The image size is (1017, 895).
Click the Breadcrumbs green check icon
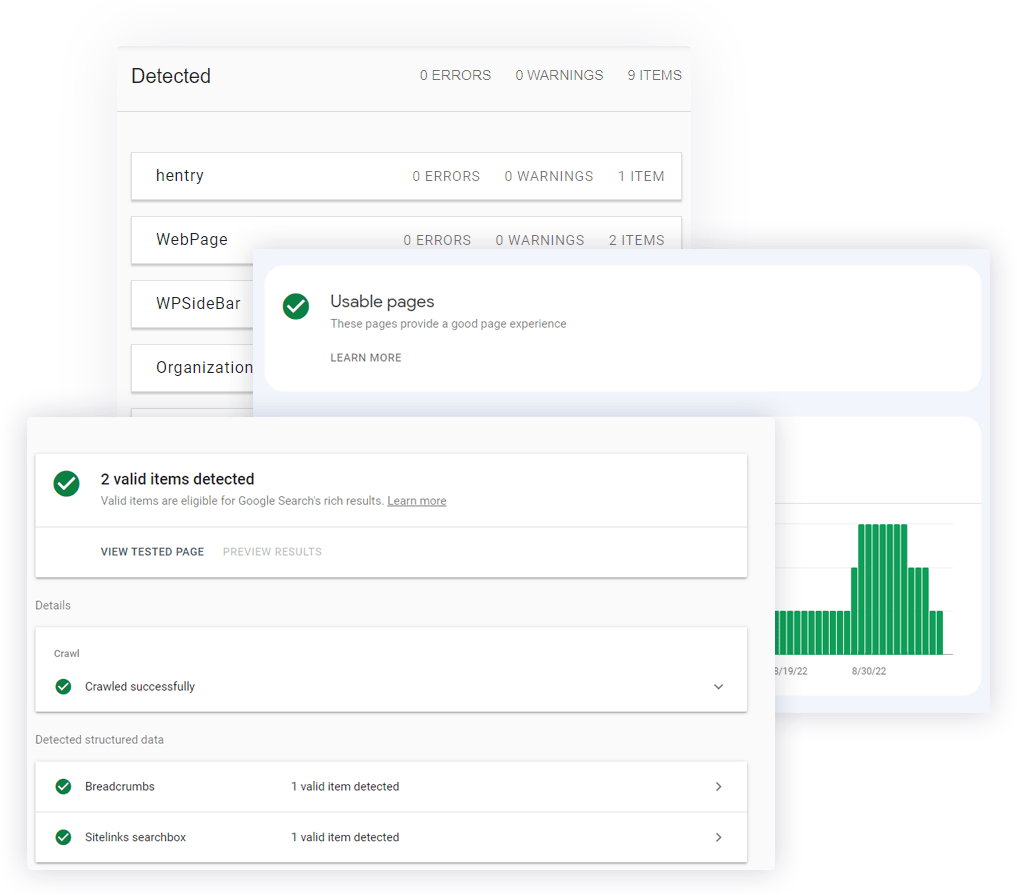tap(64, 786)
